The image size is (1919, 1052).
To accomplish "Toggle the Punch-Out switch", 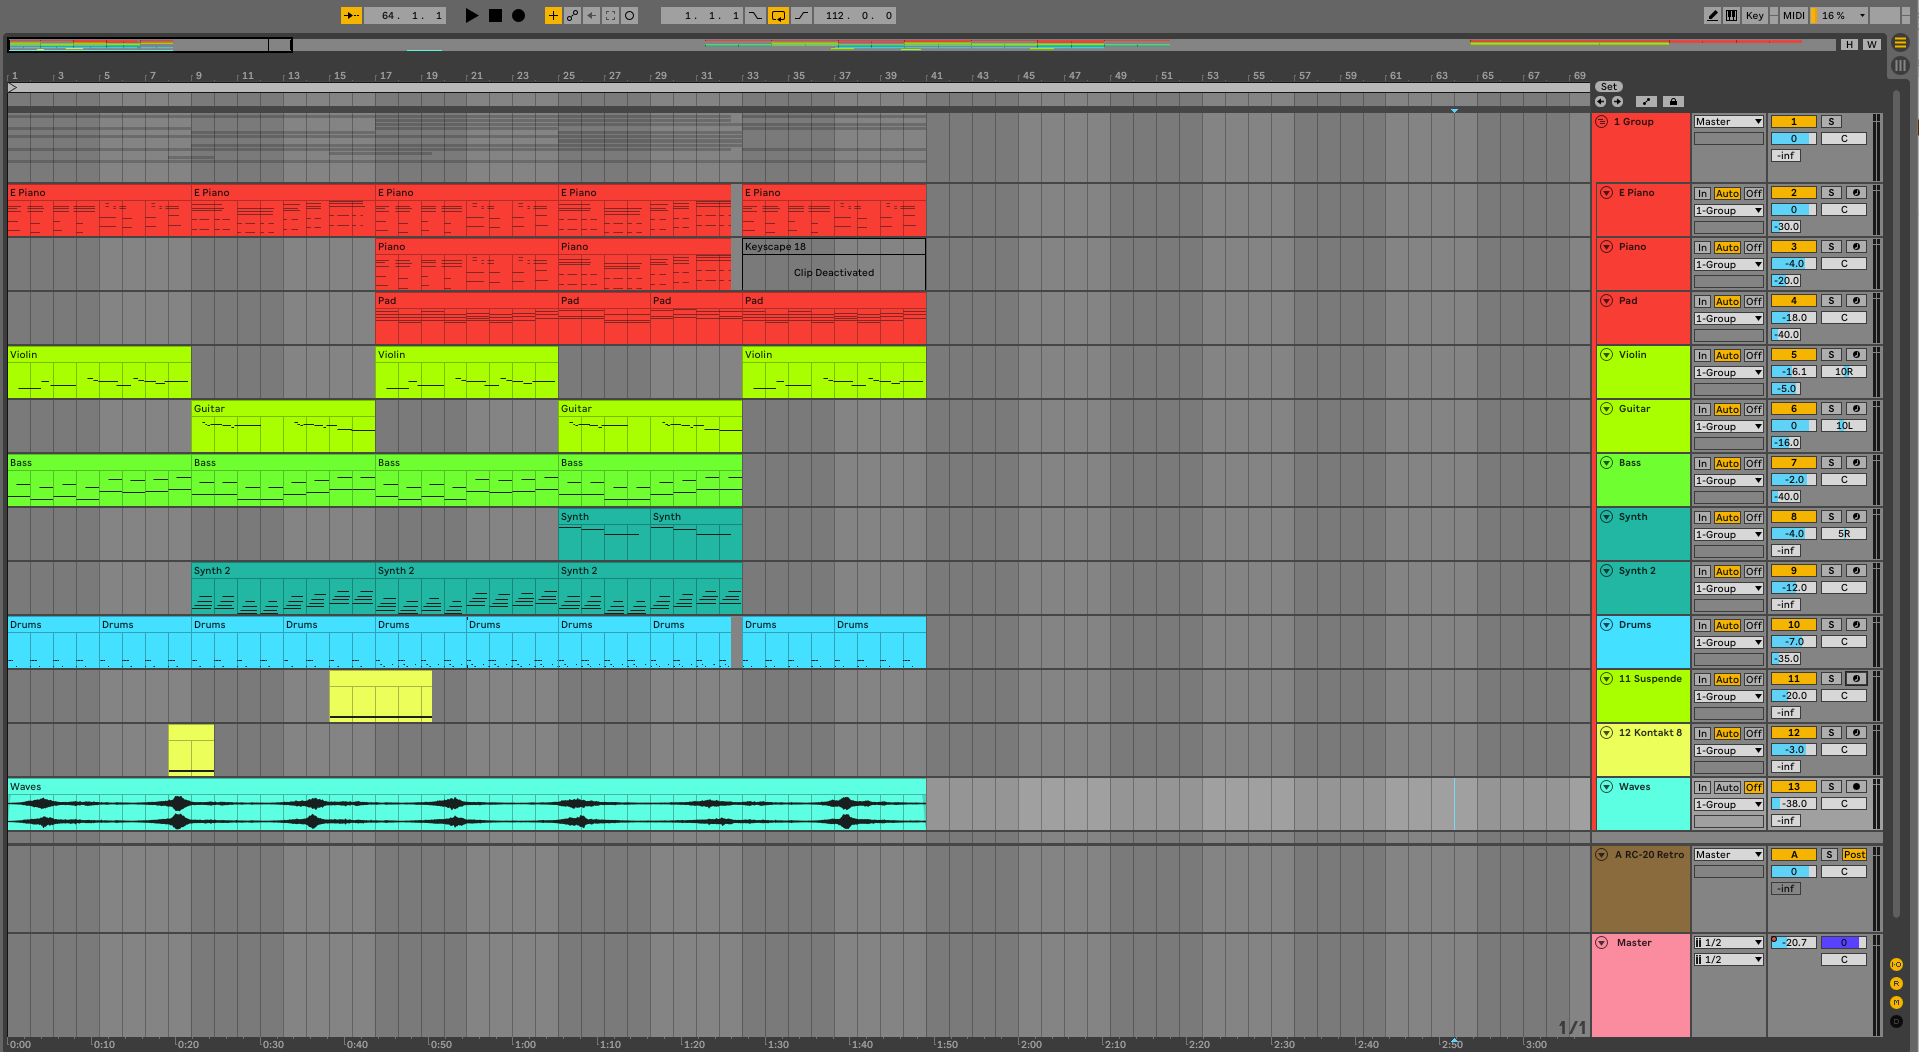I will 801,16.
